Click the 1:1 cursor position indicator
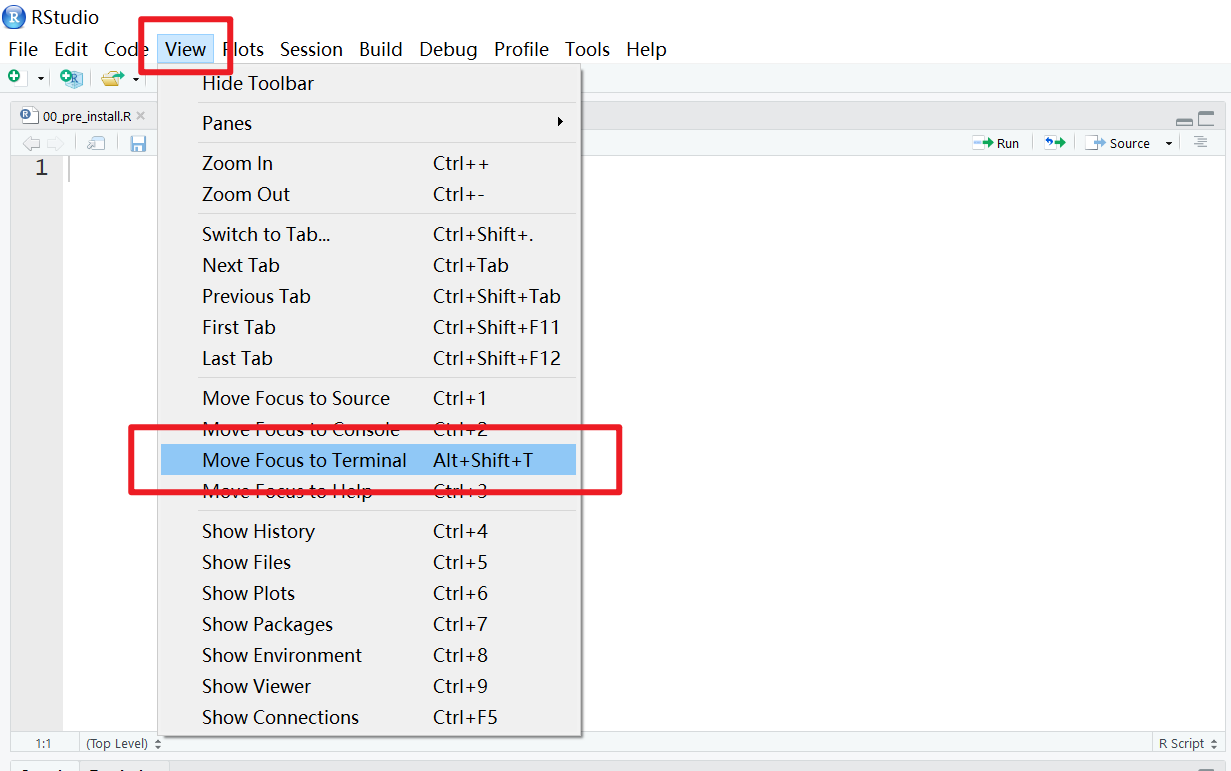Image resolution: width=1231 pixels, height=771 pixels. tap(43, 743)
